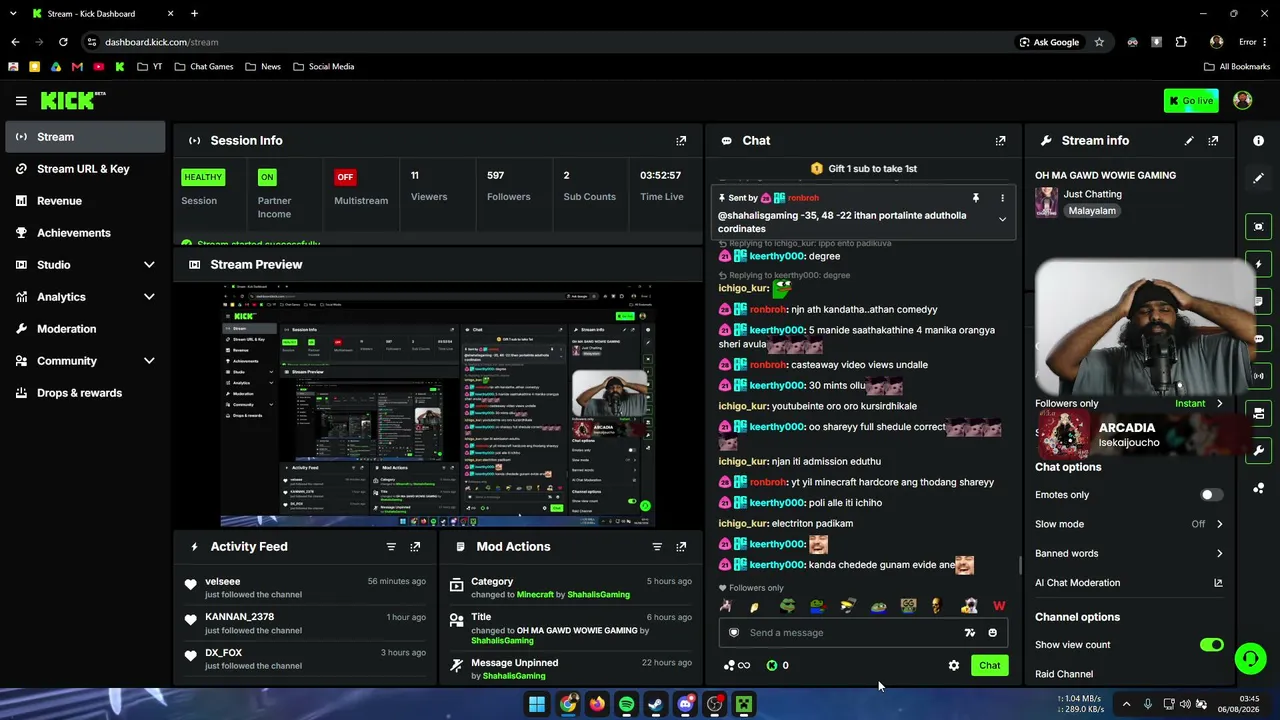Open the Achievements page
The height and width of the screenshot is (720, 1280).
(x=85, y=233)
